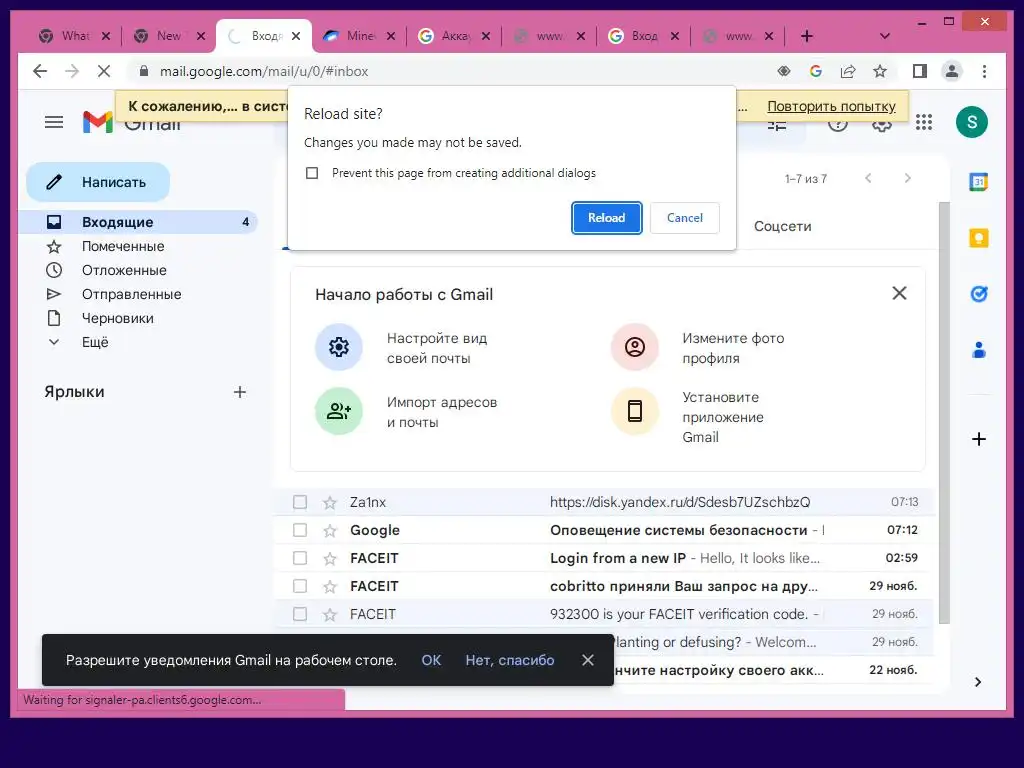This screenshot has height=768, width=1024.
Task: Close the Начало работы с Gmail card
Action: tap(899, 293)
